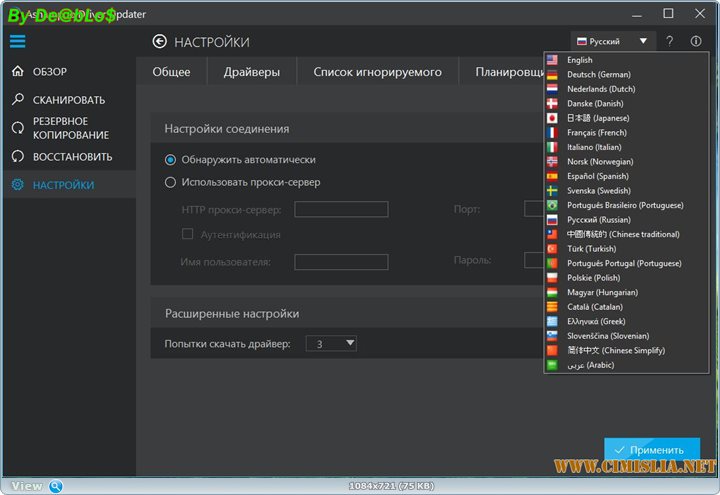Choose Deutsch (German) from language list

[598, 75]
